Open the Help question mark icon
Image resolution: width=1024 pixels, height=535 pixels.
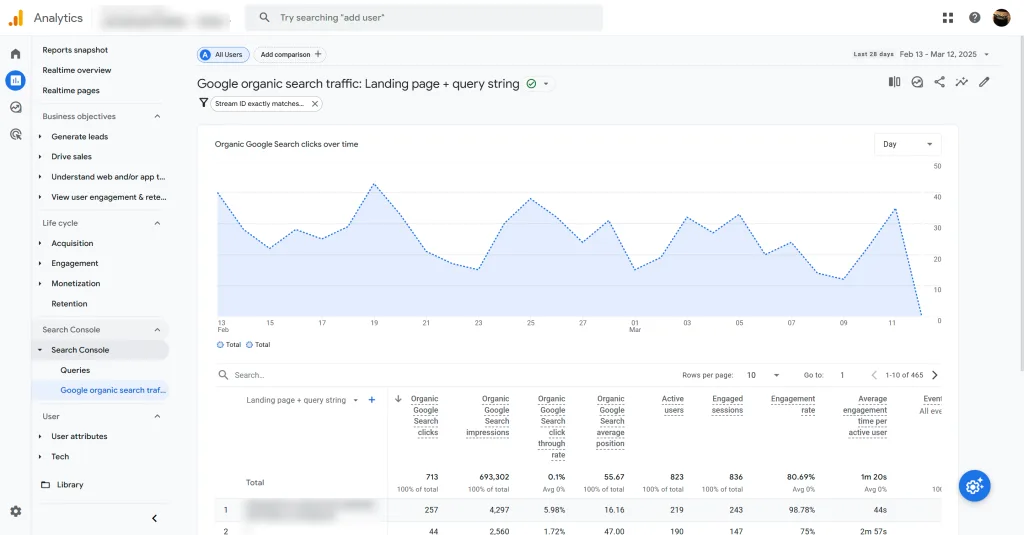click(974, 18)
